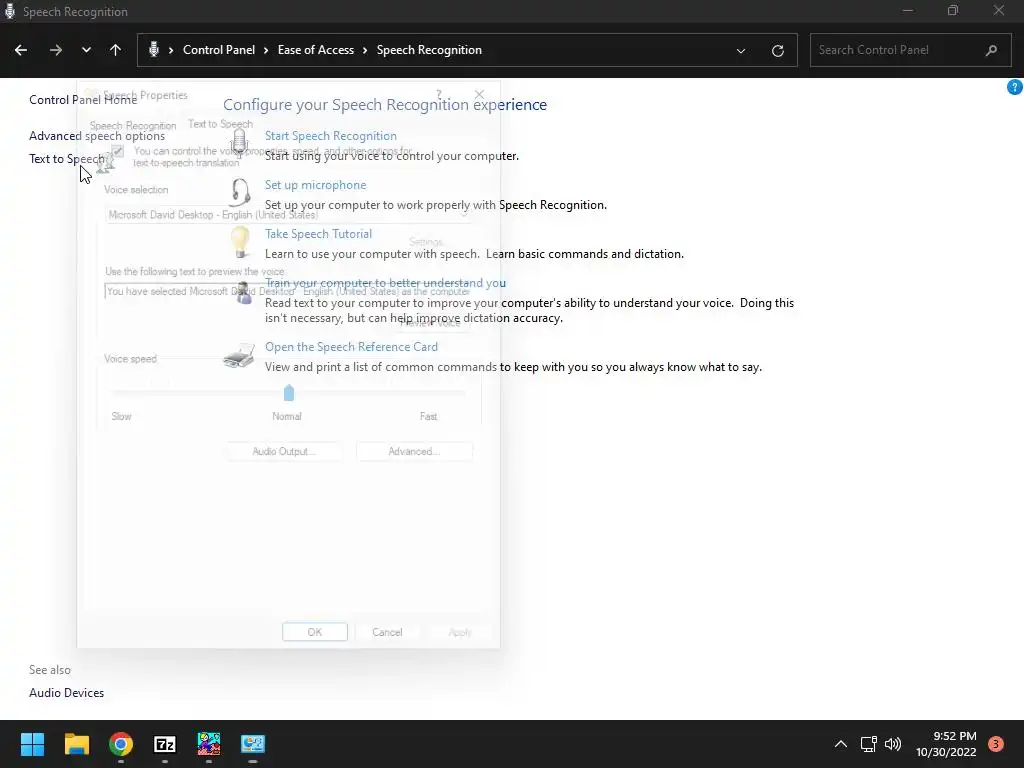Click the microphone icon in address bar
1024x768 pixels.
[154, 50]
